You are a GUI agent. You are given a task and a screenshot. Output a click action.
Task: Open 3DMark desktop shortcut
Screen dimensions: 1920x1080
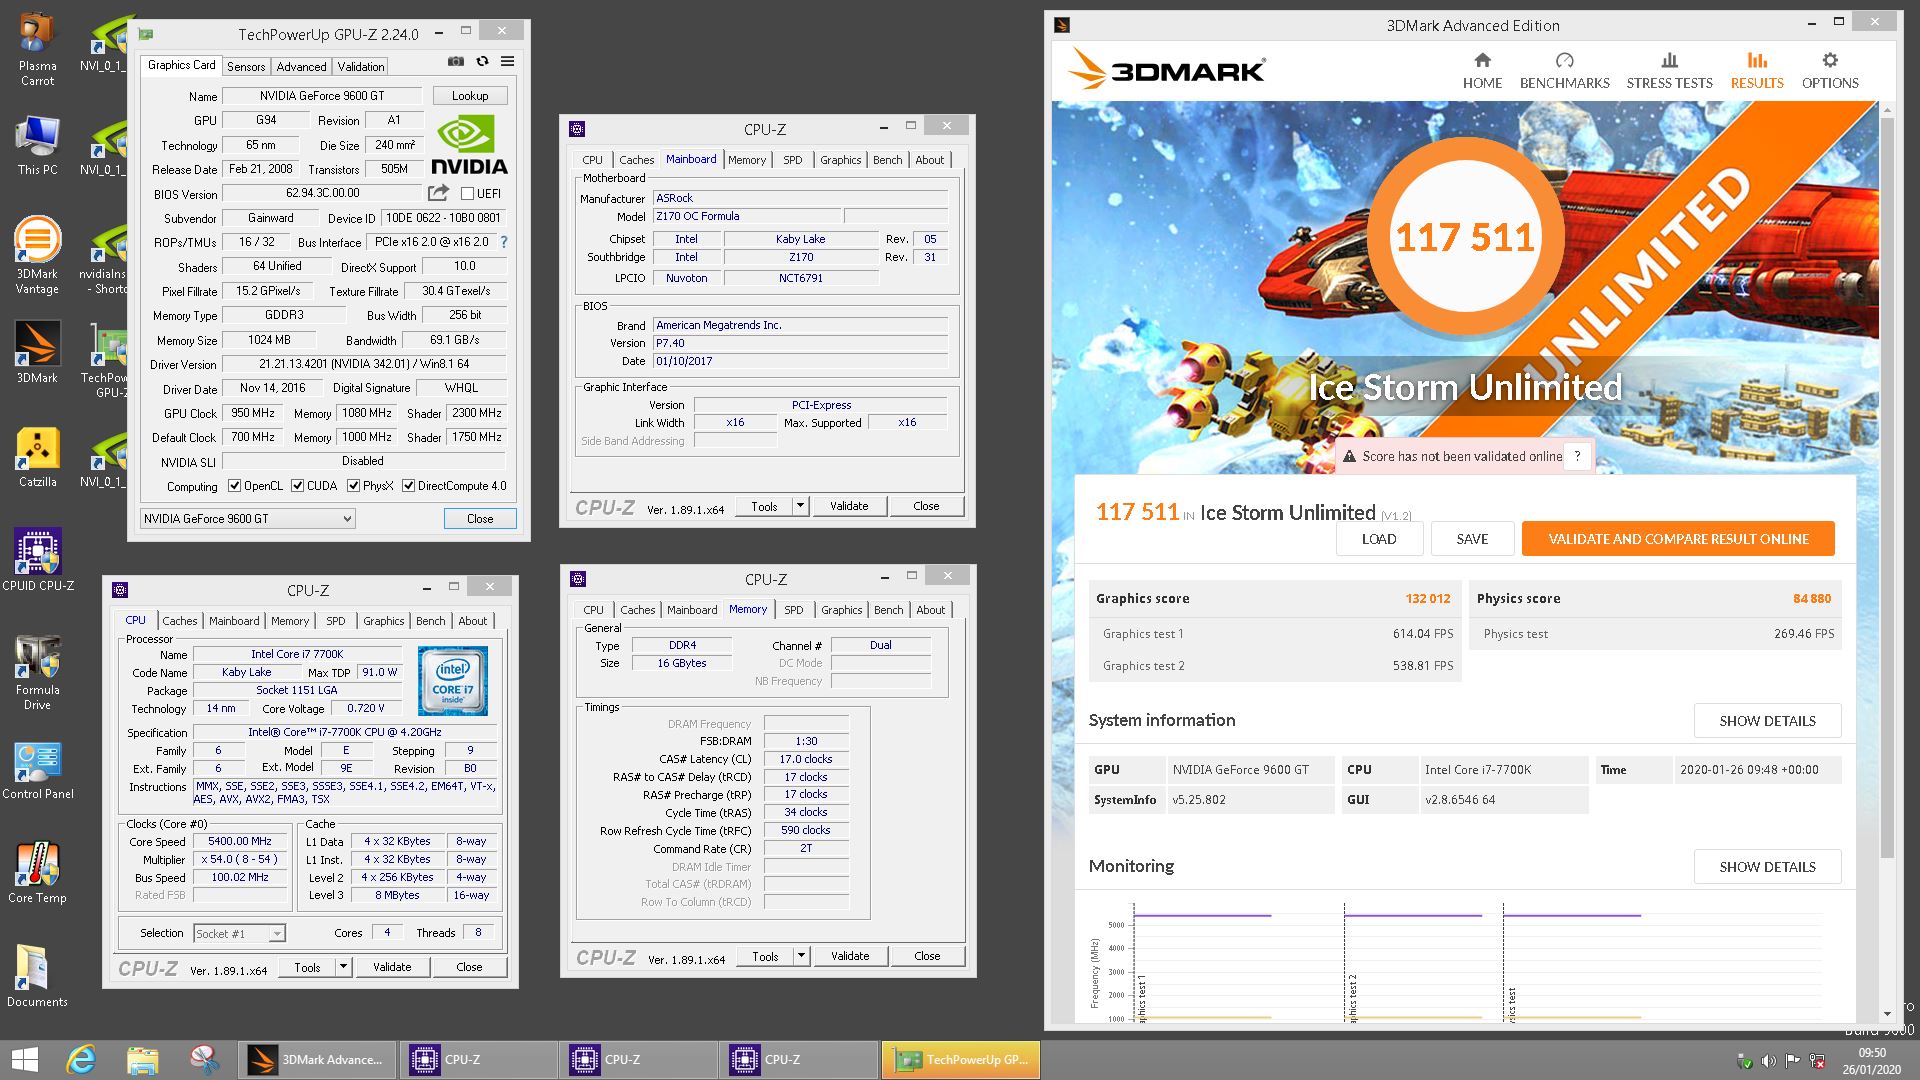pos(37,352)
